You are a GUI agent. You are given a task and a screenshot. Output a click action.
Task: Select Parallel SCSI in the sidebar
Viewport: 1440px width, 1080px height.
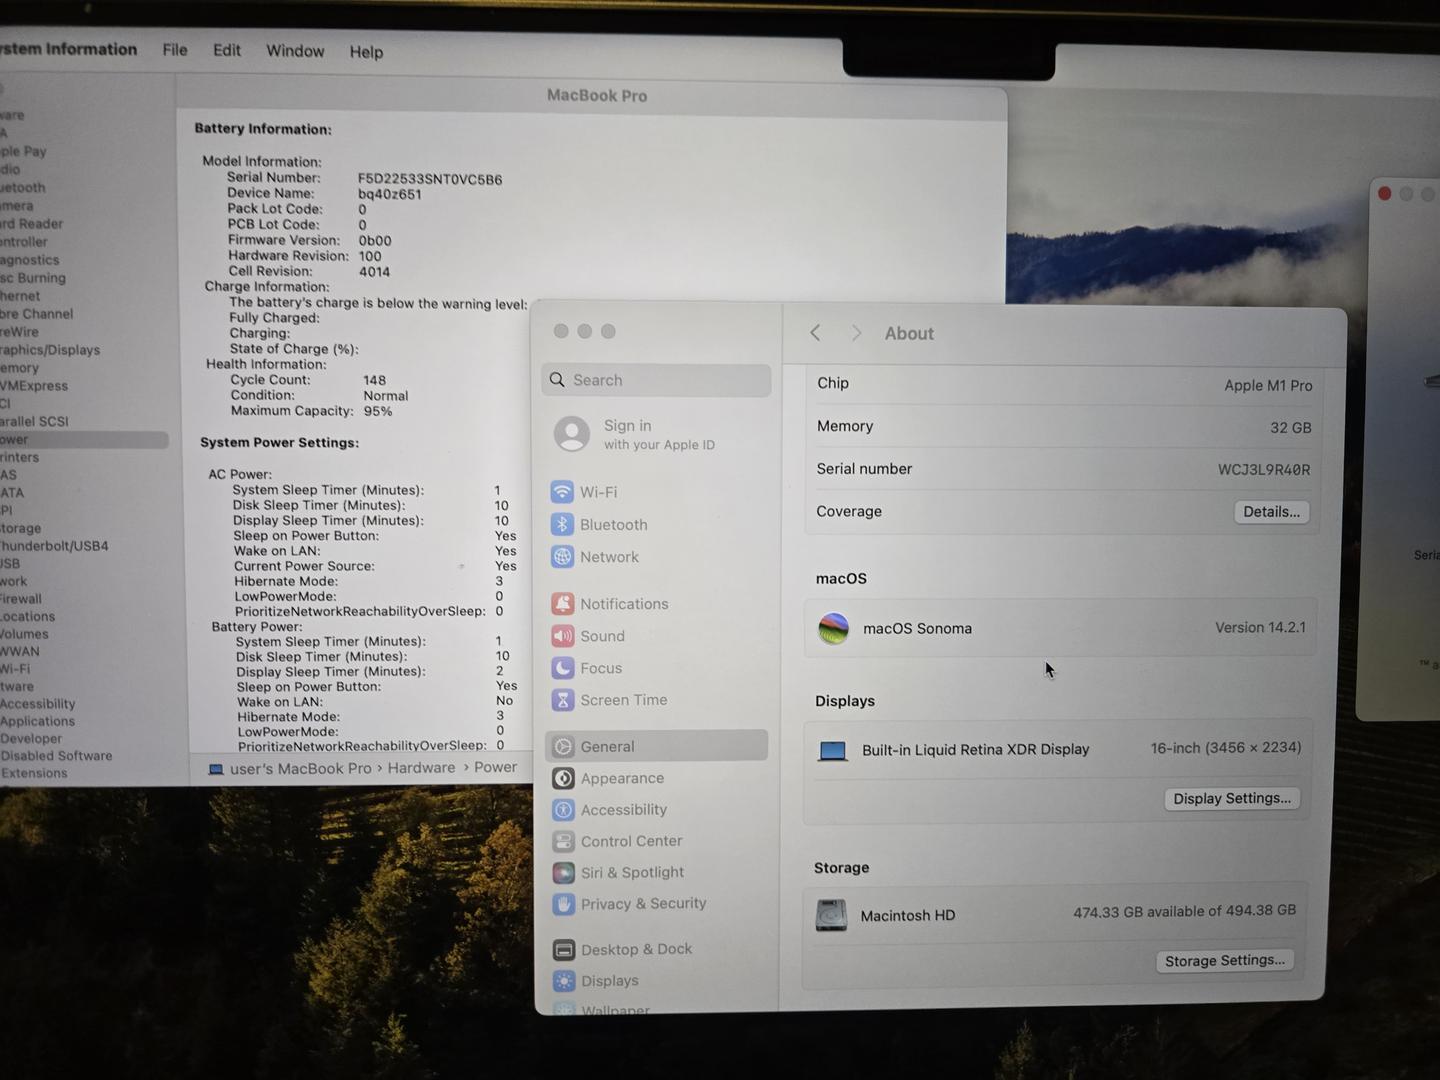pos(34,421)
